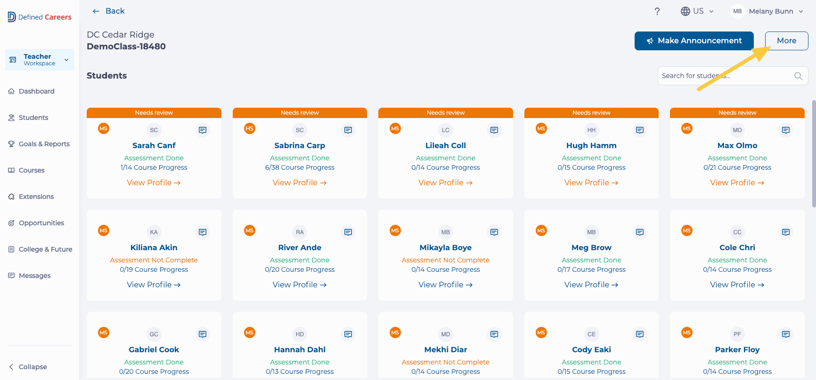
Task: Open Courses in sidebar
Action: [x=26, y=170]
